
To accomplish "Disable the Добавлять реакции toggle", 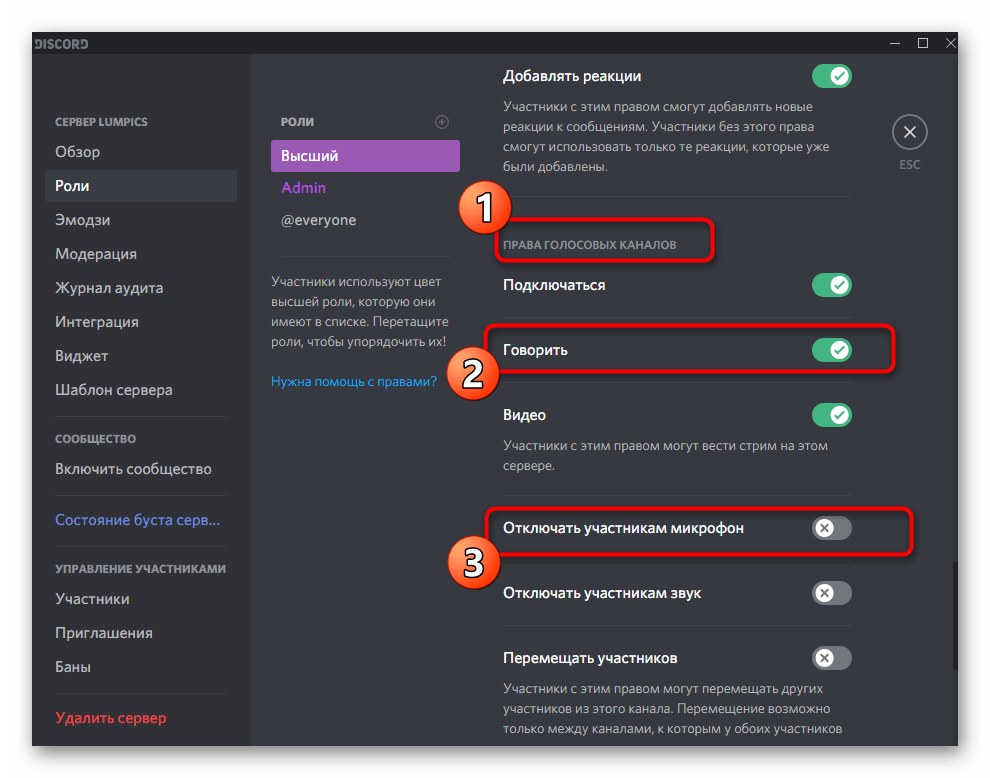I will [832, 76].
